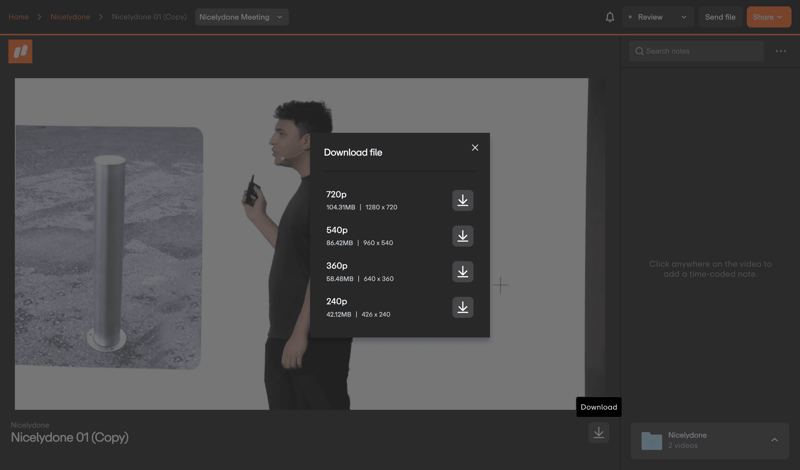800x470 pixels.
Task: Click the '86.42MB | 960 x 540' details
Action: 360,243
